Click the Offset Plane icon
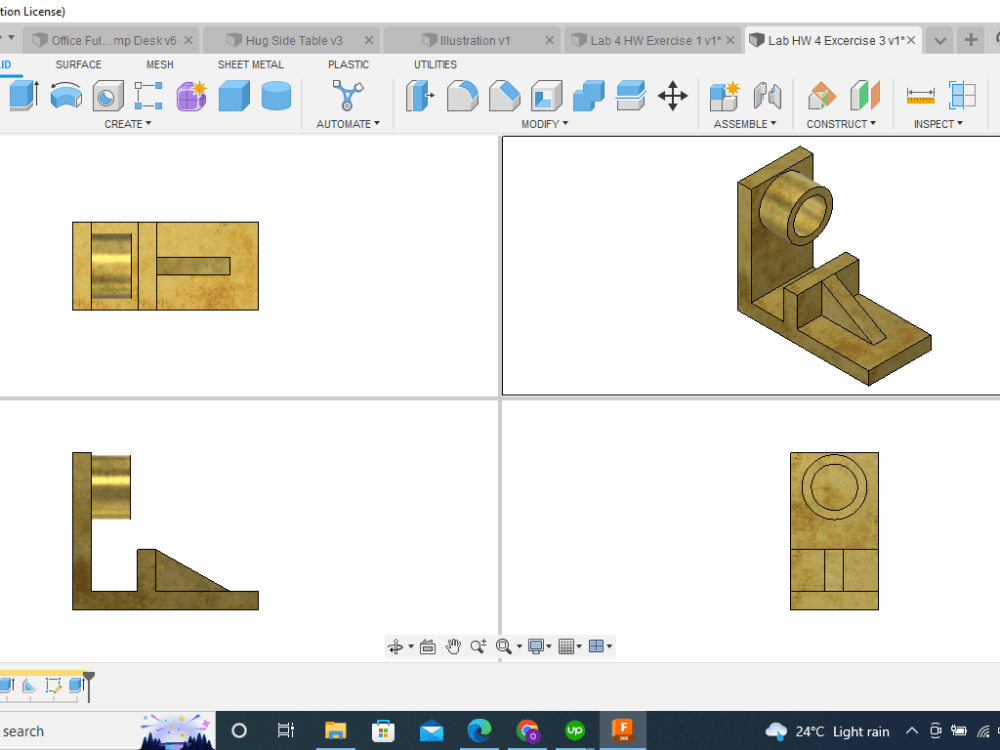The height and width of the screenshot is (750, 1000). (x=821, y=96)
